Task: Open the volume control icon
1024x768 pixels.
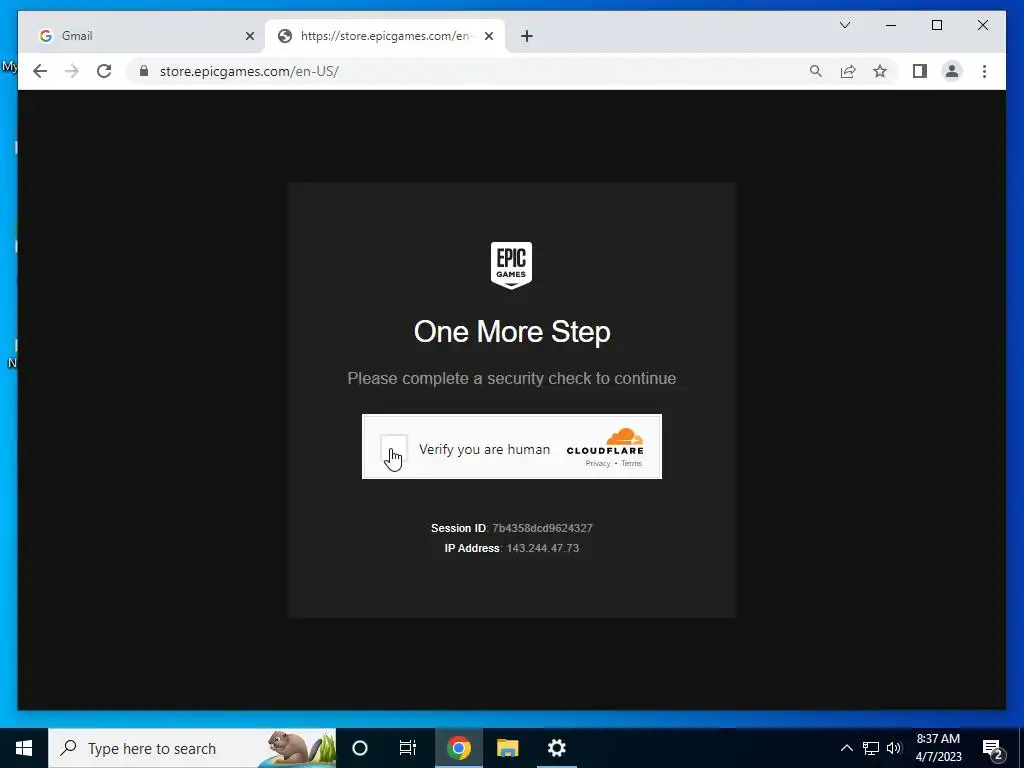Action: point(894,748)
